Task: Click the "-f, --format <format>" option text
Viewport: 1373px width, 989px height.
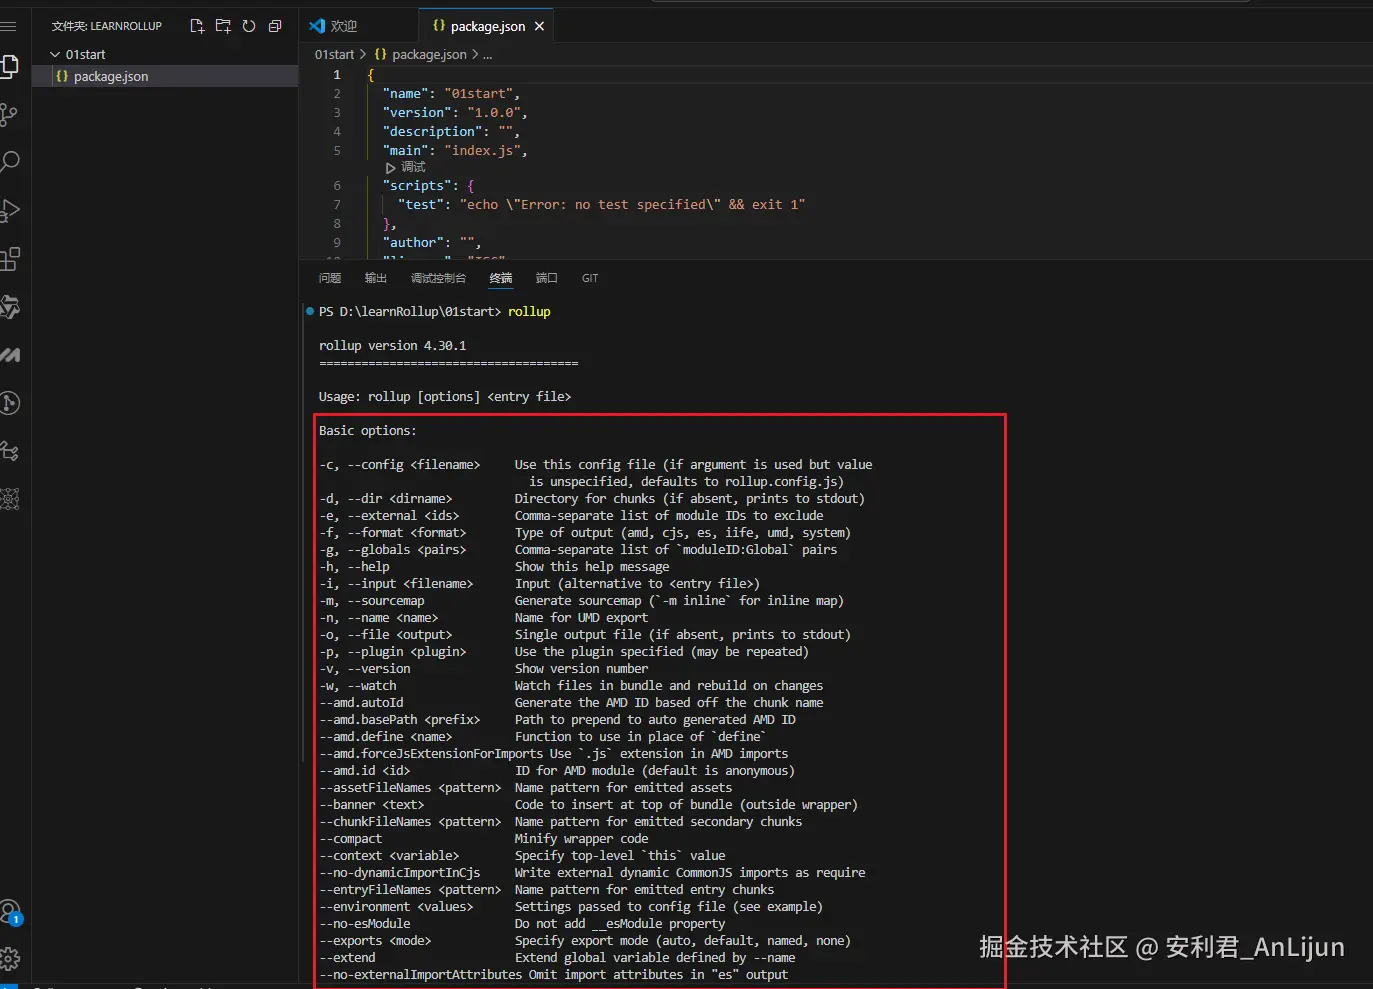Action: (392, 532)
